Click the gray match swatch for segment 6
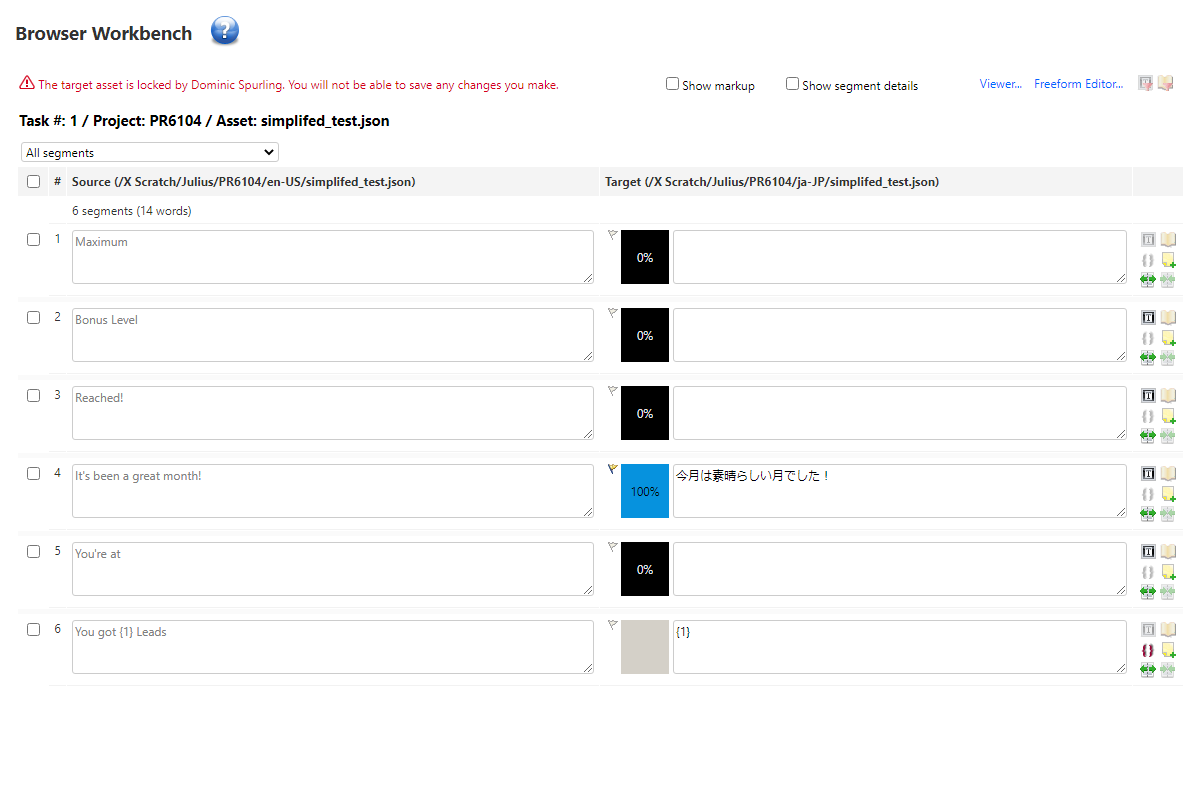1201x808 pixels. point(645,647)
